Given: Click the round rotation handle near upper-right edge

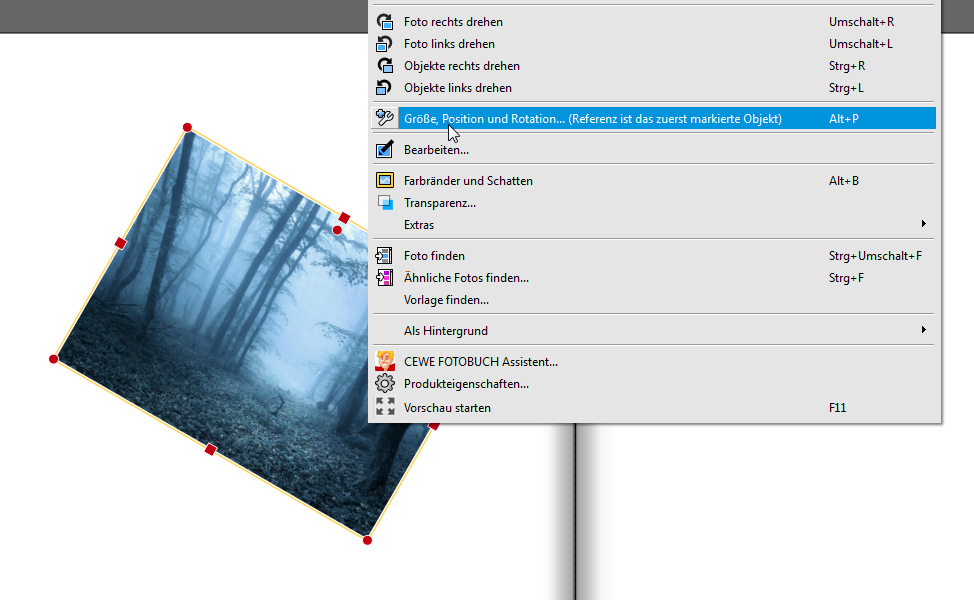Looking at the screenshot, I should (x=337, y=230).
